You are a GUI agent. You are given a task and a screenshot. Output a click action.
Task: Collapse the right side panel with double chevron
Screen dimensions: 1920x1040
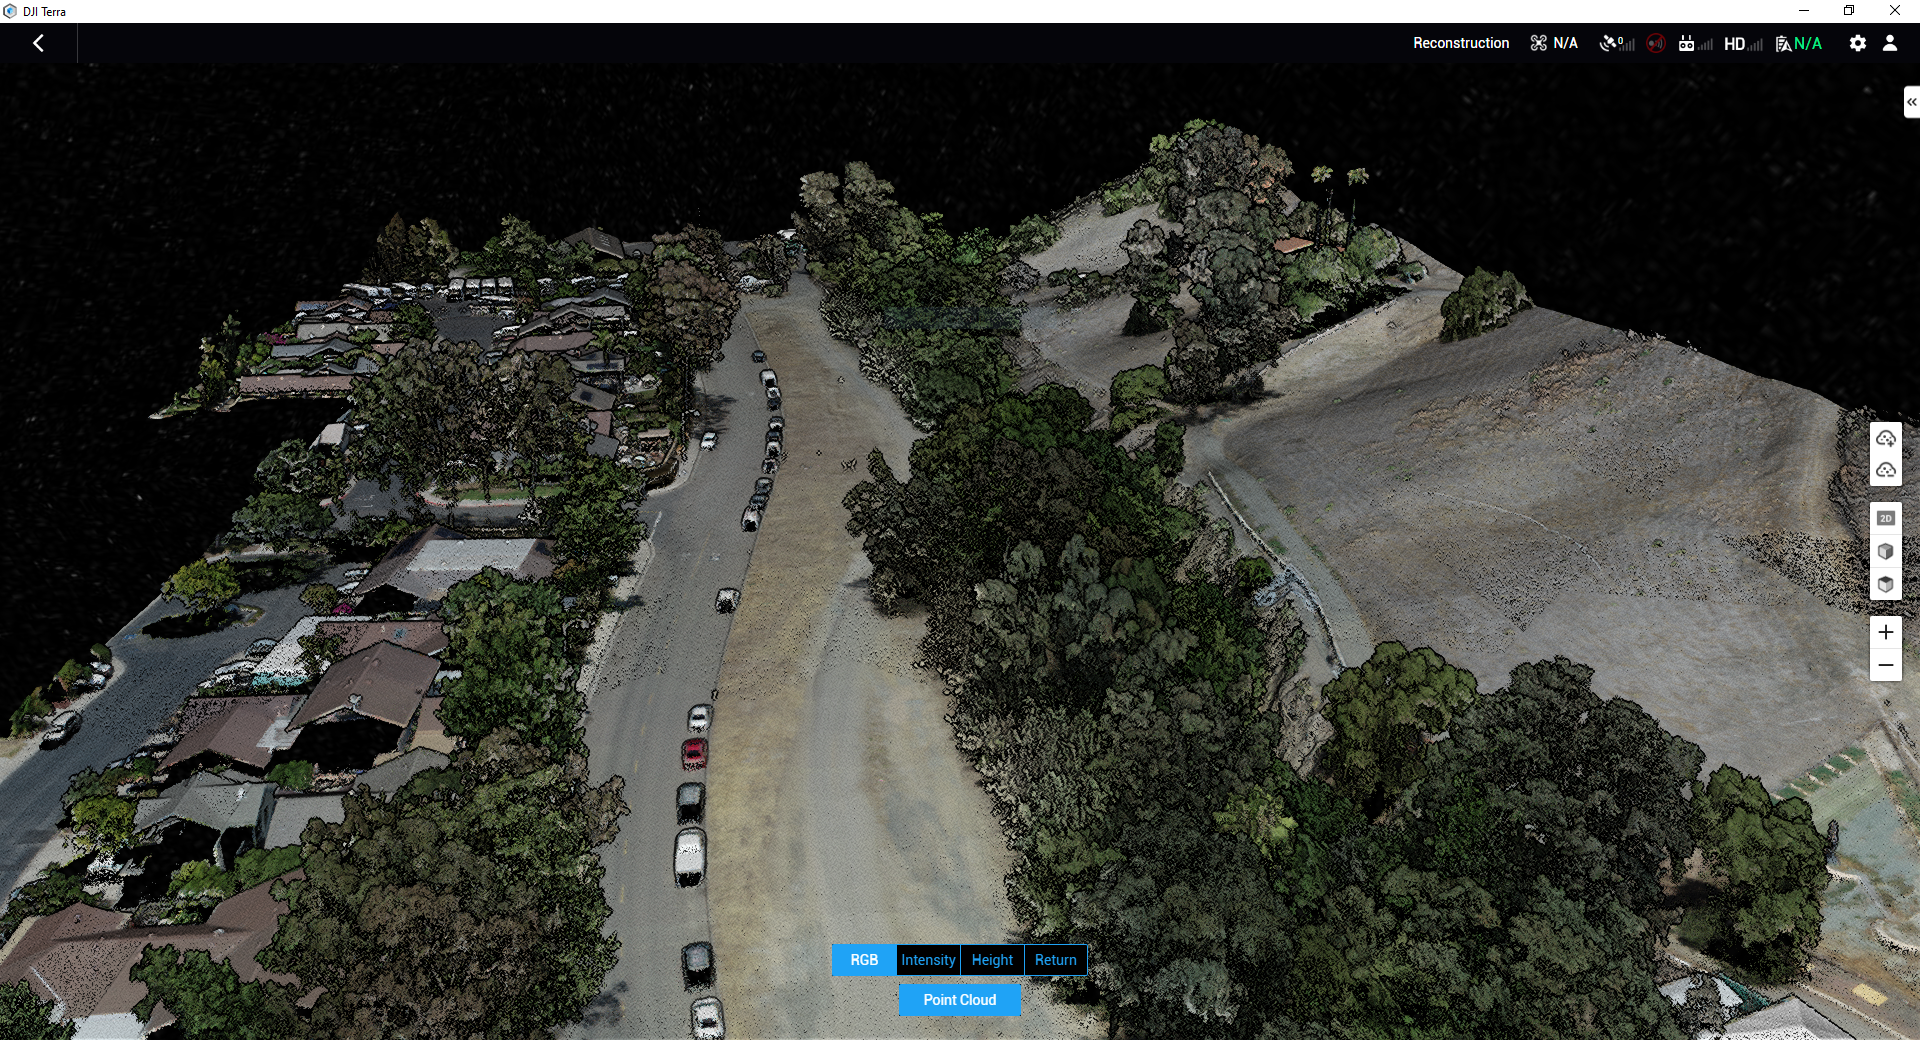point(1911,101)
